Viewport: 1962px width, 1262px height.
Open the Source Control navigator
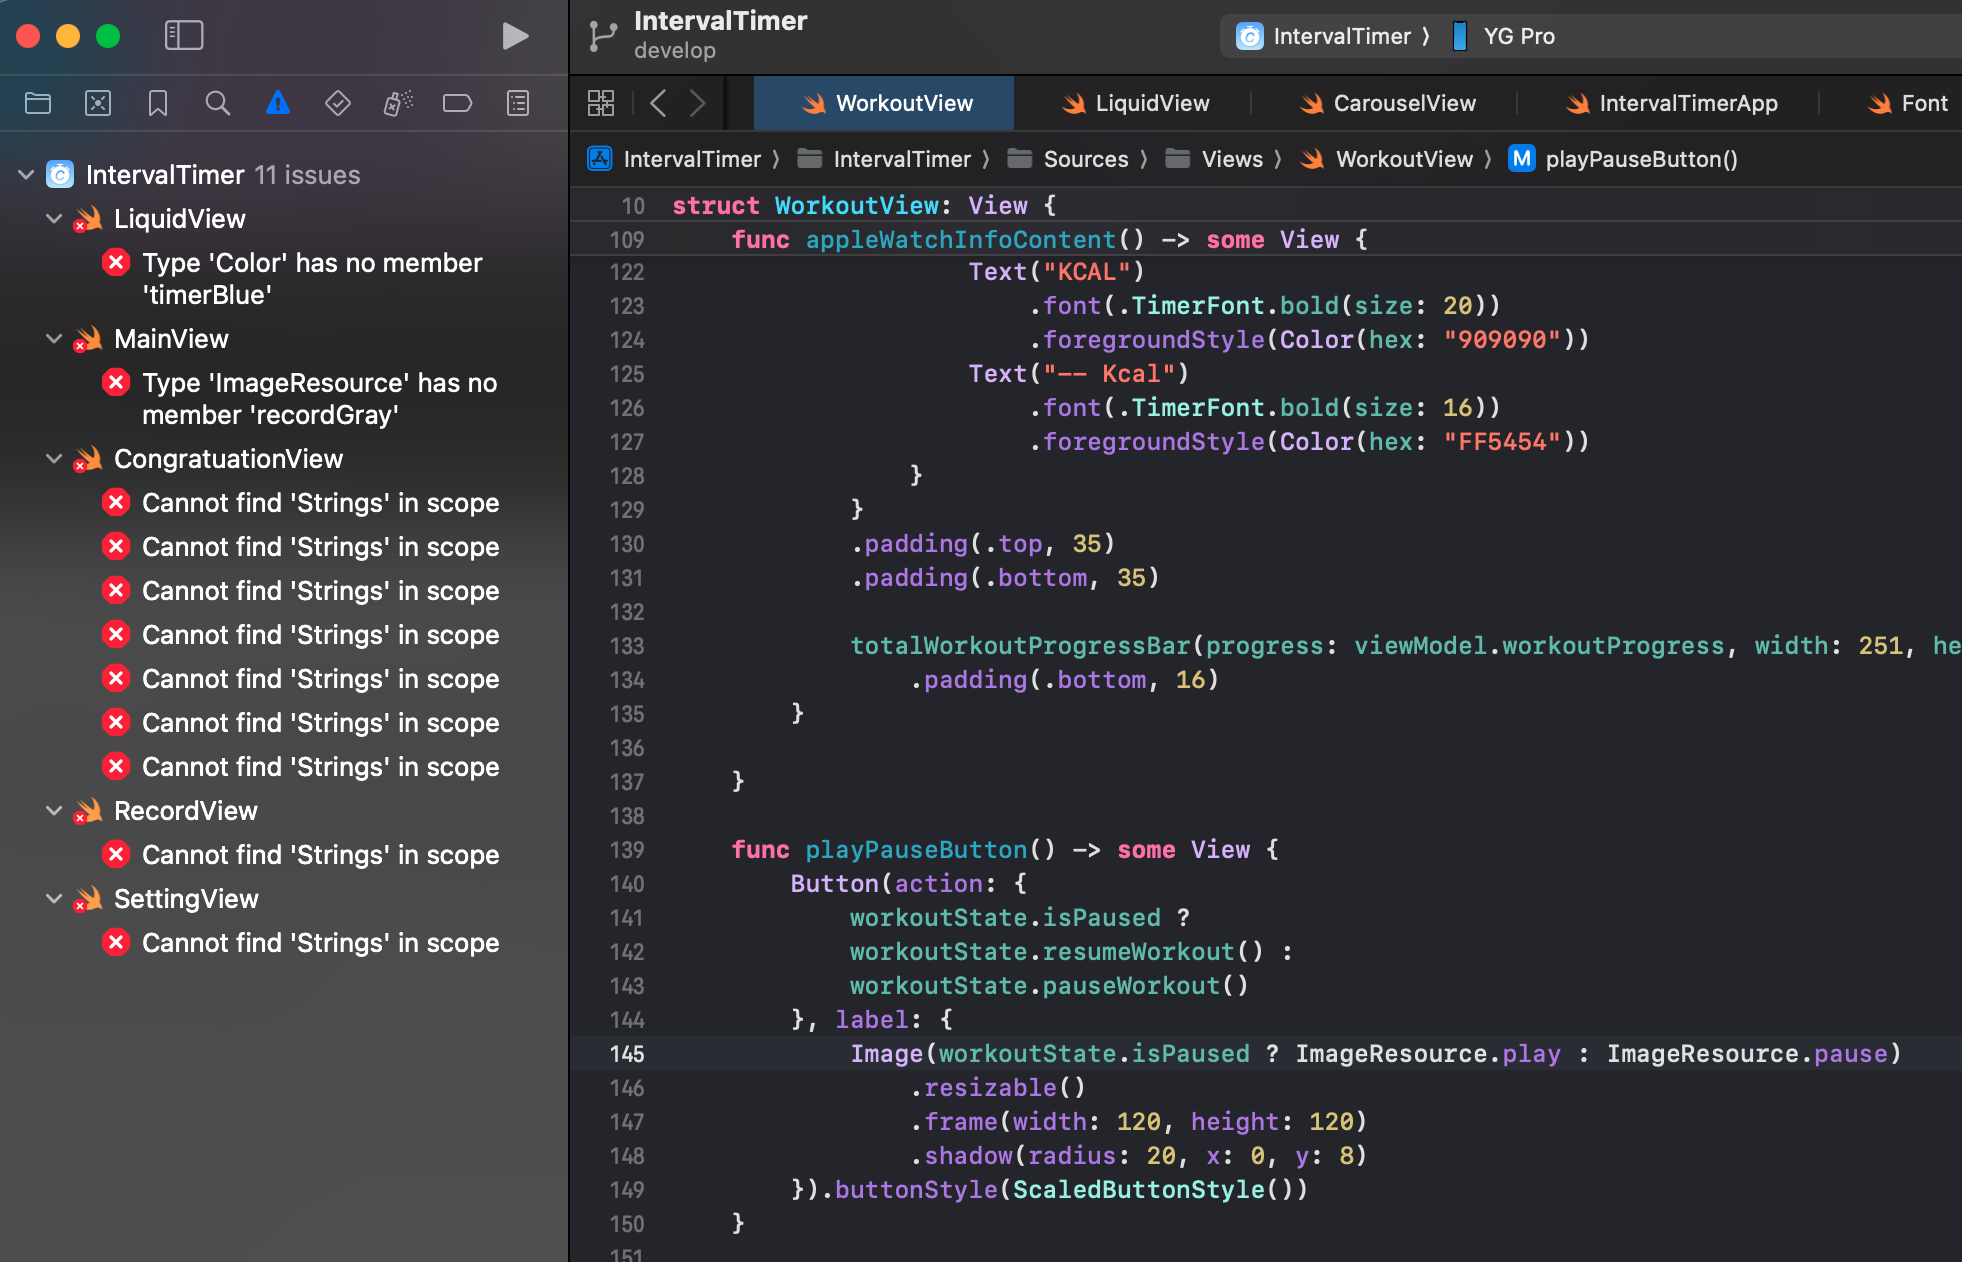tap(98, 103)
